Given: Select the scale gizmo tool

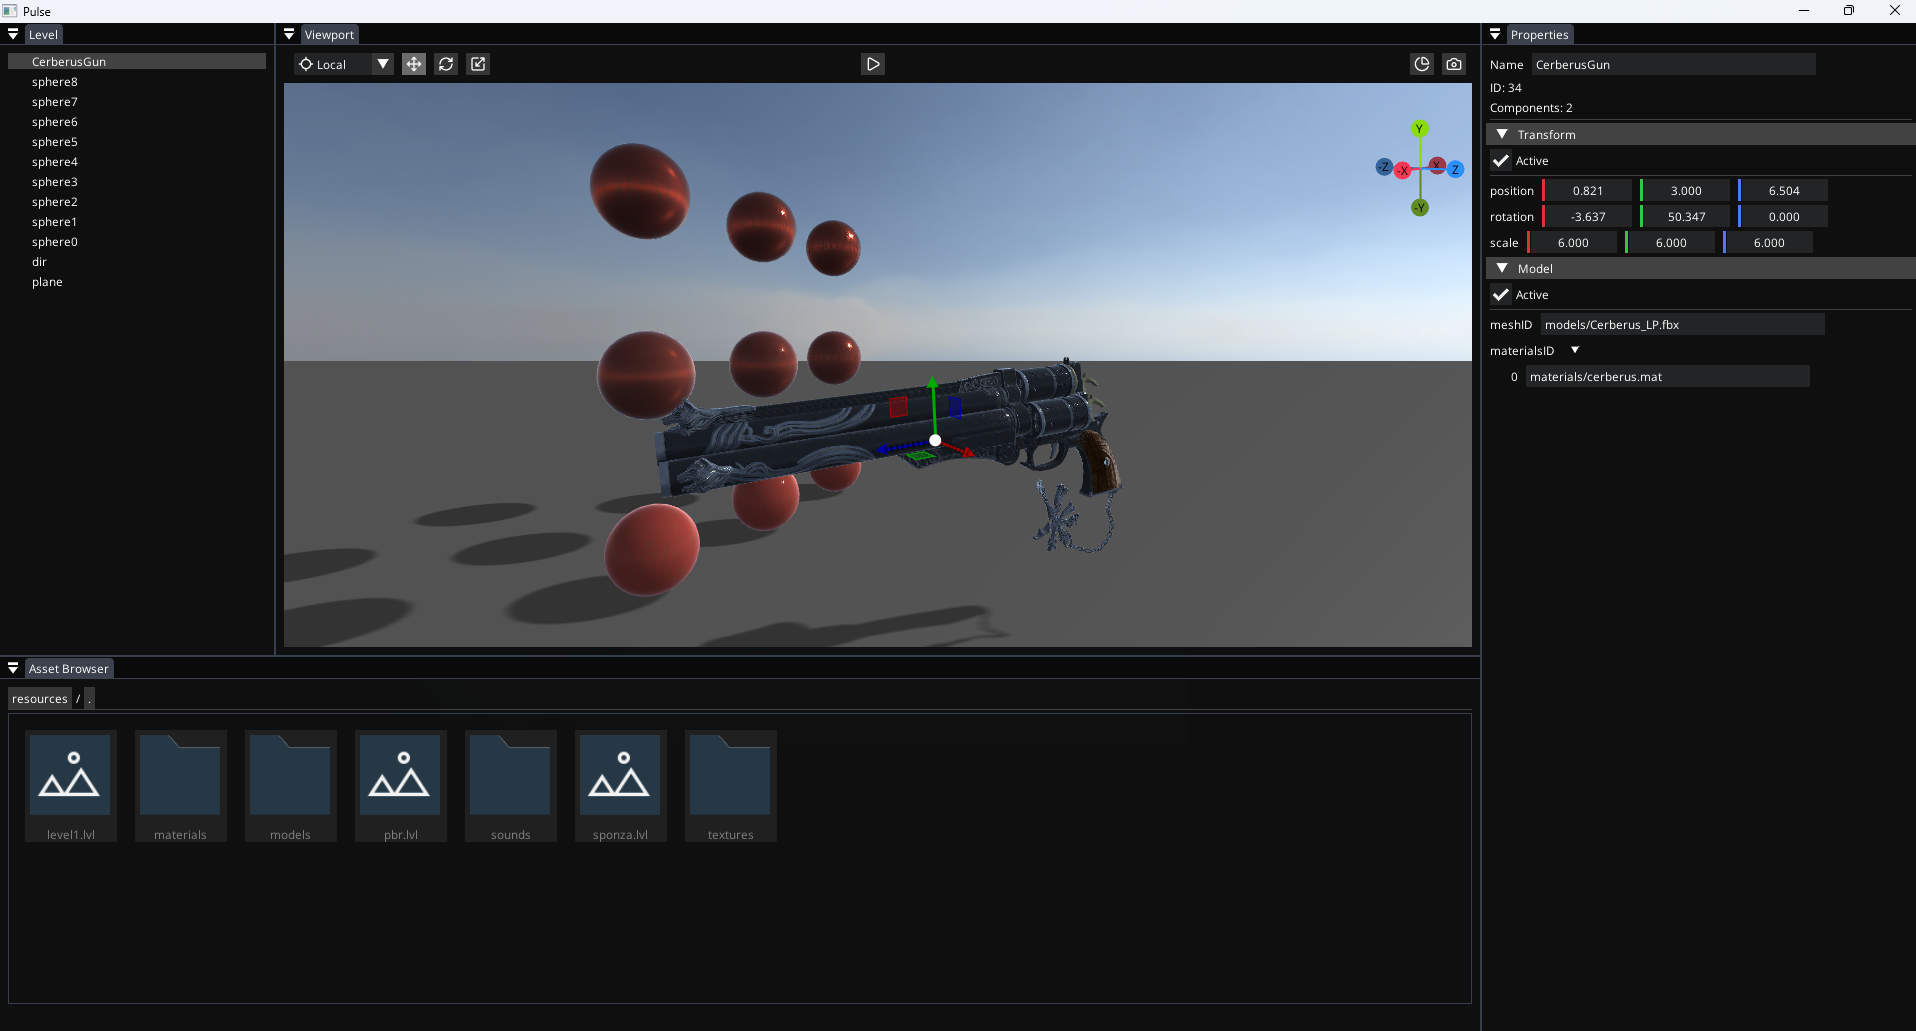Looking at the screenshot, I should [x=478, y=64].
